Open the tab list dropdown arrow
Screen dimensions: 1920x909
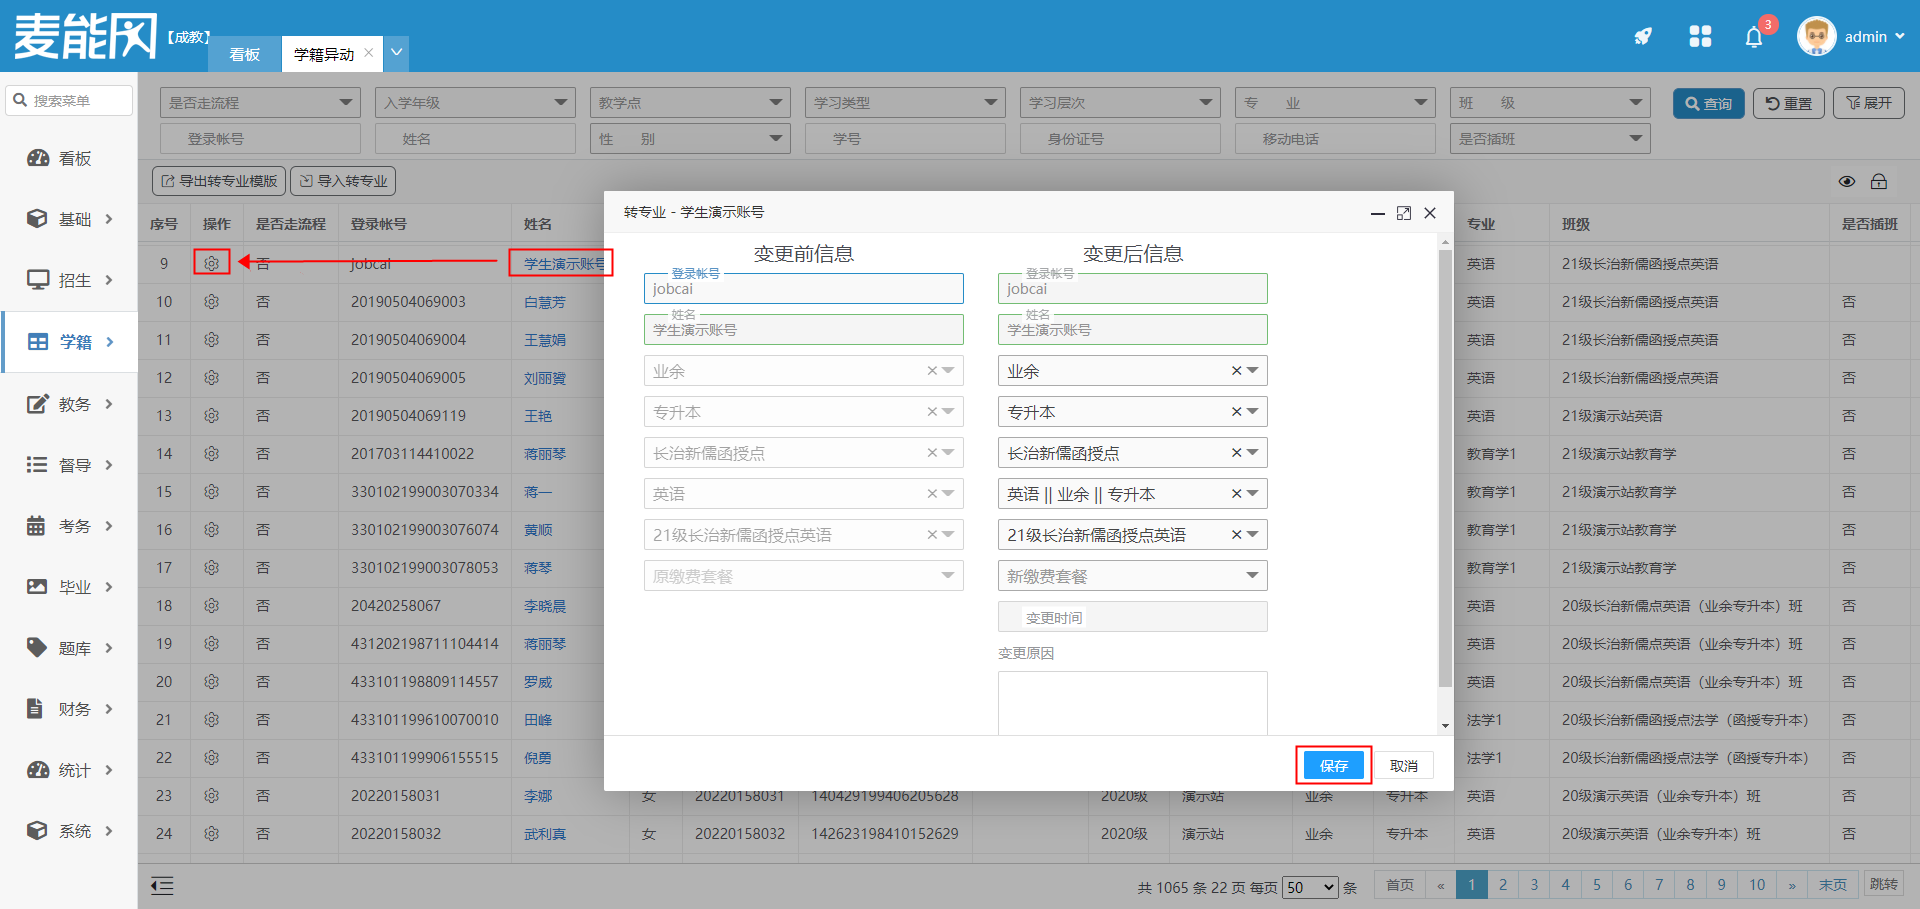coord(397,53)
